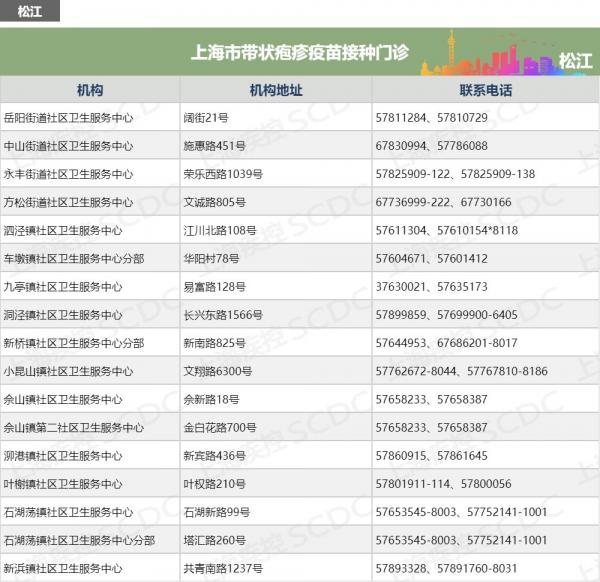Screen dimensions: 600x582
Task: Click phone 57762672-8044、57767810-8186
Action: click(x=461, y=372)
